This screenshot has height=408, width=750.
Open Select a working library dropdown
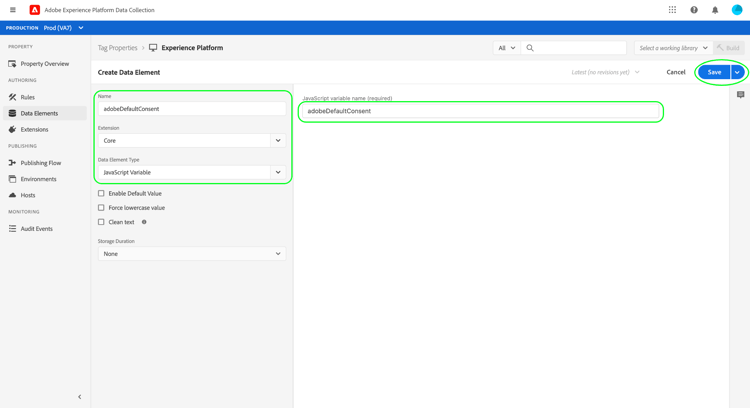click(673, 48)
